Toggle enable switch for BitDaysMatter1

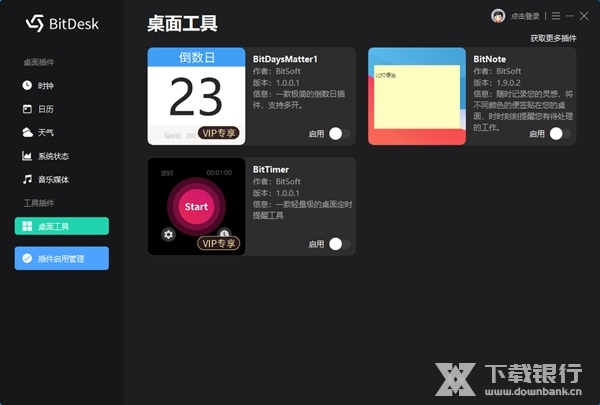pos(339,134)
